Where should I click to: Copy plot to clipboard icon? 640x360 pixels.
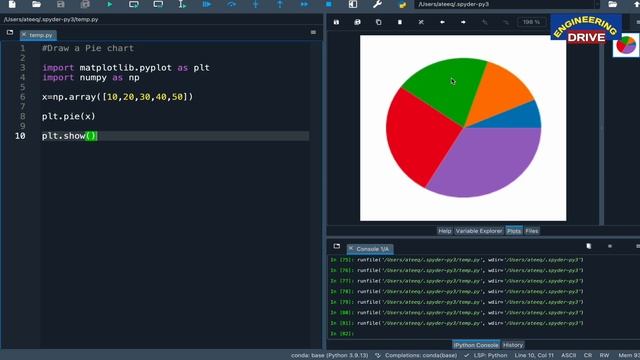tap(379, 22)
